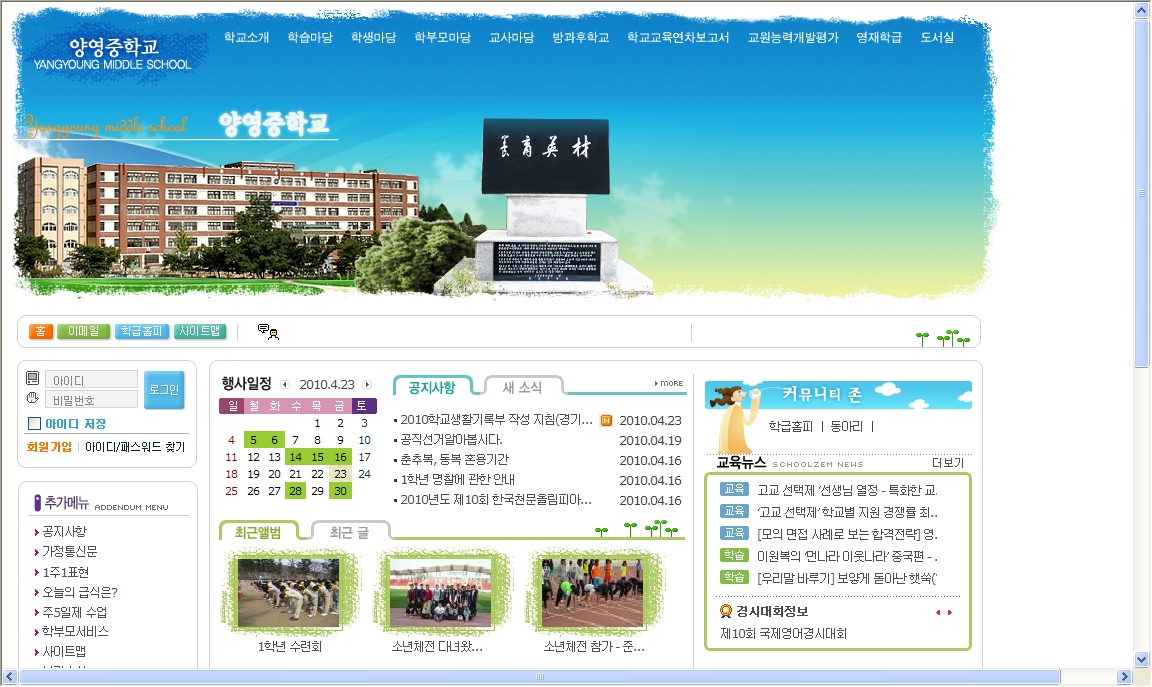Switch to the 최근 글 tab

(350, 532)
